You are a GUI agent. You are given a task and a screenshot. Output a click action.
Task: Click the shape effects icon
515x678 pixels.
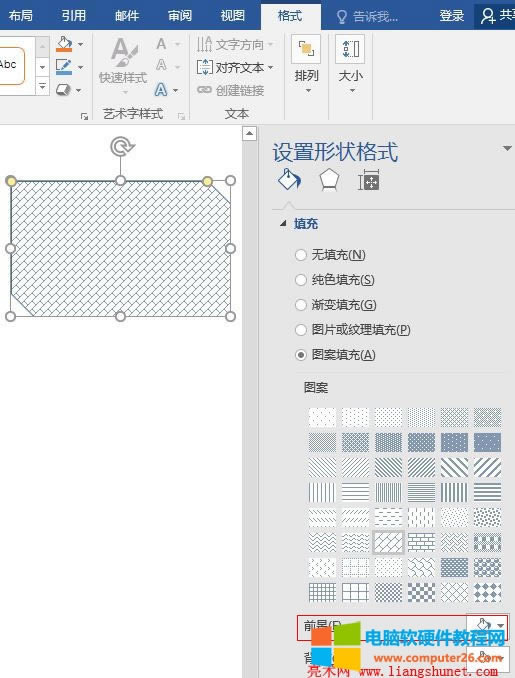click(x=64, y=90)
